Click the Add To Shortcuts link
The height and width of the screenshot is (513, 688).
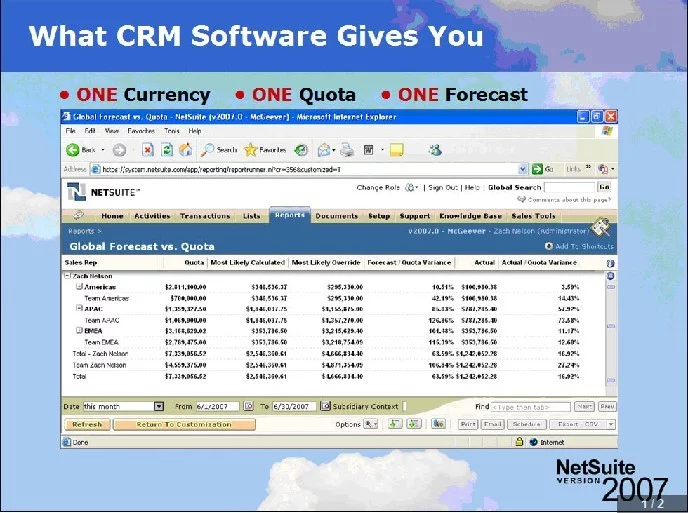coord(584,246)
